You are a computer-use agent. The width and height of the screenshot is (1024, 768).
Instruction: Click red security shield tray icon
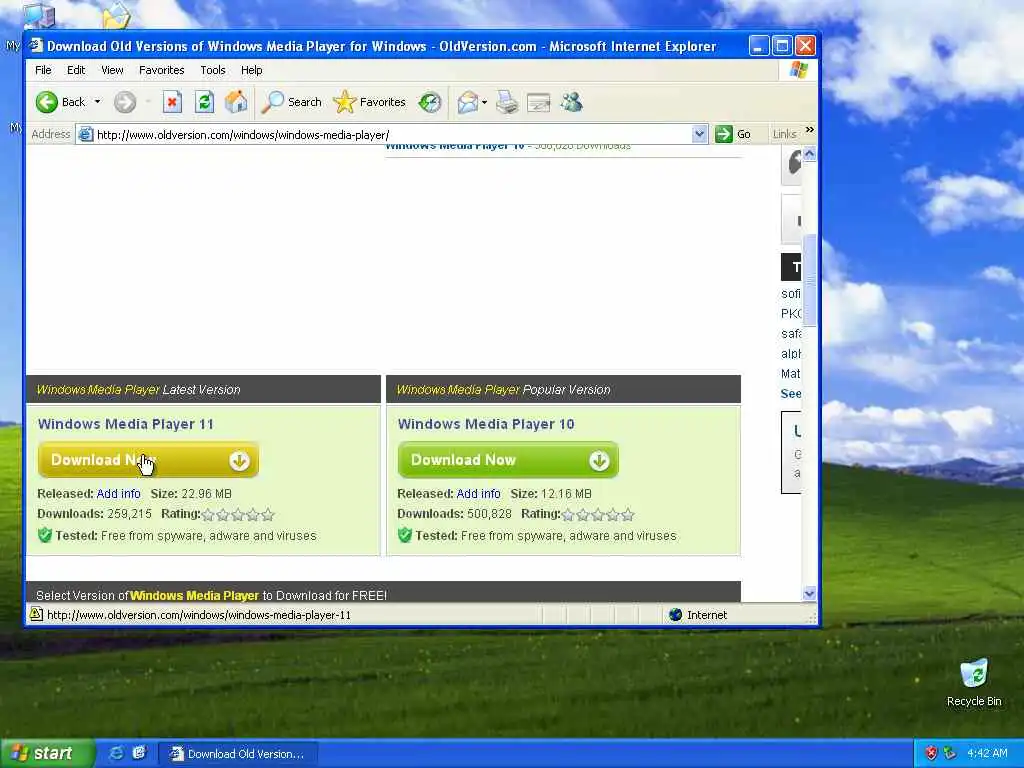point(931,753)
